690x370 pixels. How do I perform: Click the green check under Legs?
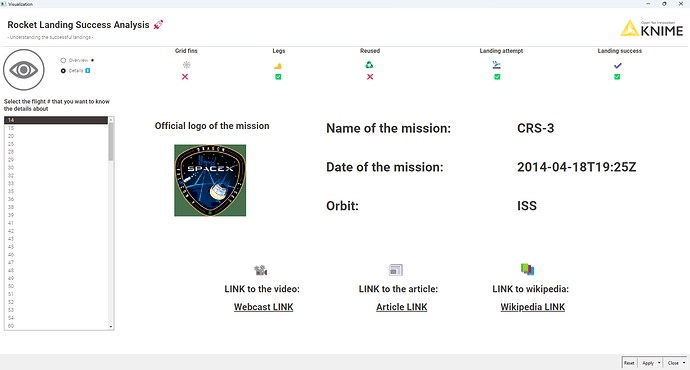[278, 77]
